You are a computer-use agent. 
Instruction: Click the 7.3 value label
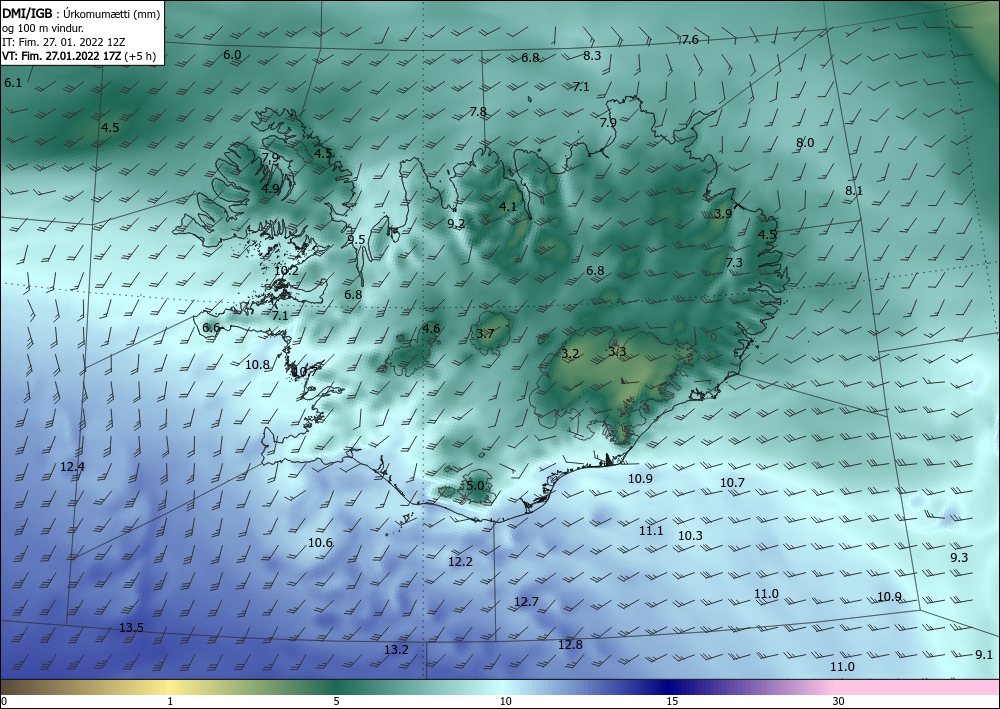(x=734, y=263)
